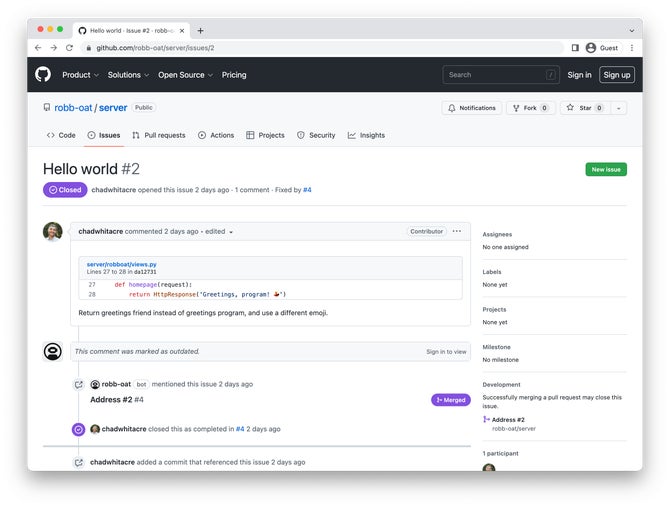Open the browser three-dot menu

[x=632, y=48]
